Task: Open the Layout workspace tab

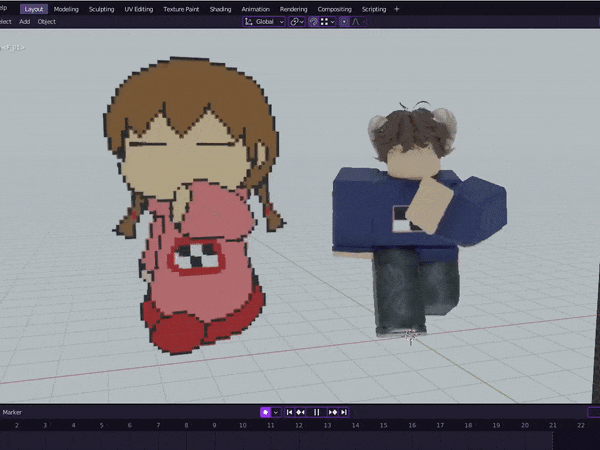Action: click(x=34, y=9)
